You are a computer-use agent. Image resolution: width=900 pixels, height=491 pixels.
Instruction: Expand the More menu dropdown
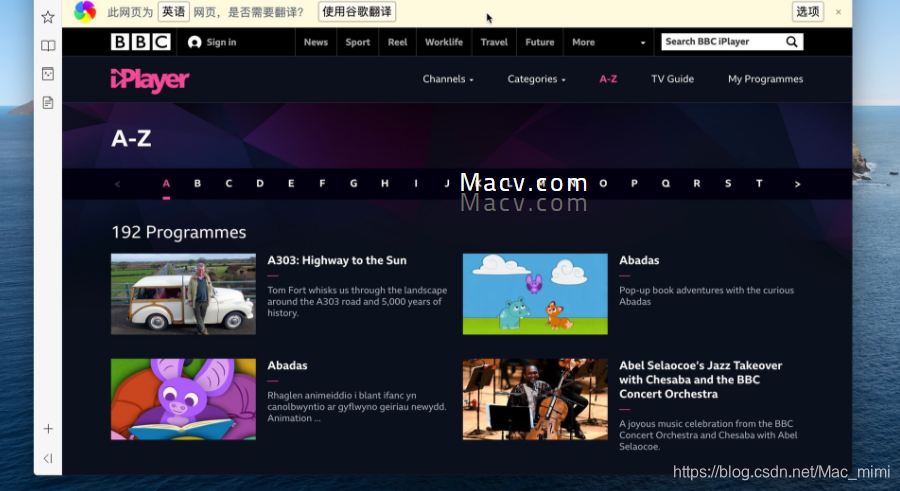(608, 42)
